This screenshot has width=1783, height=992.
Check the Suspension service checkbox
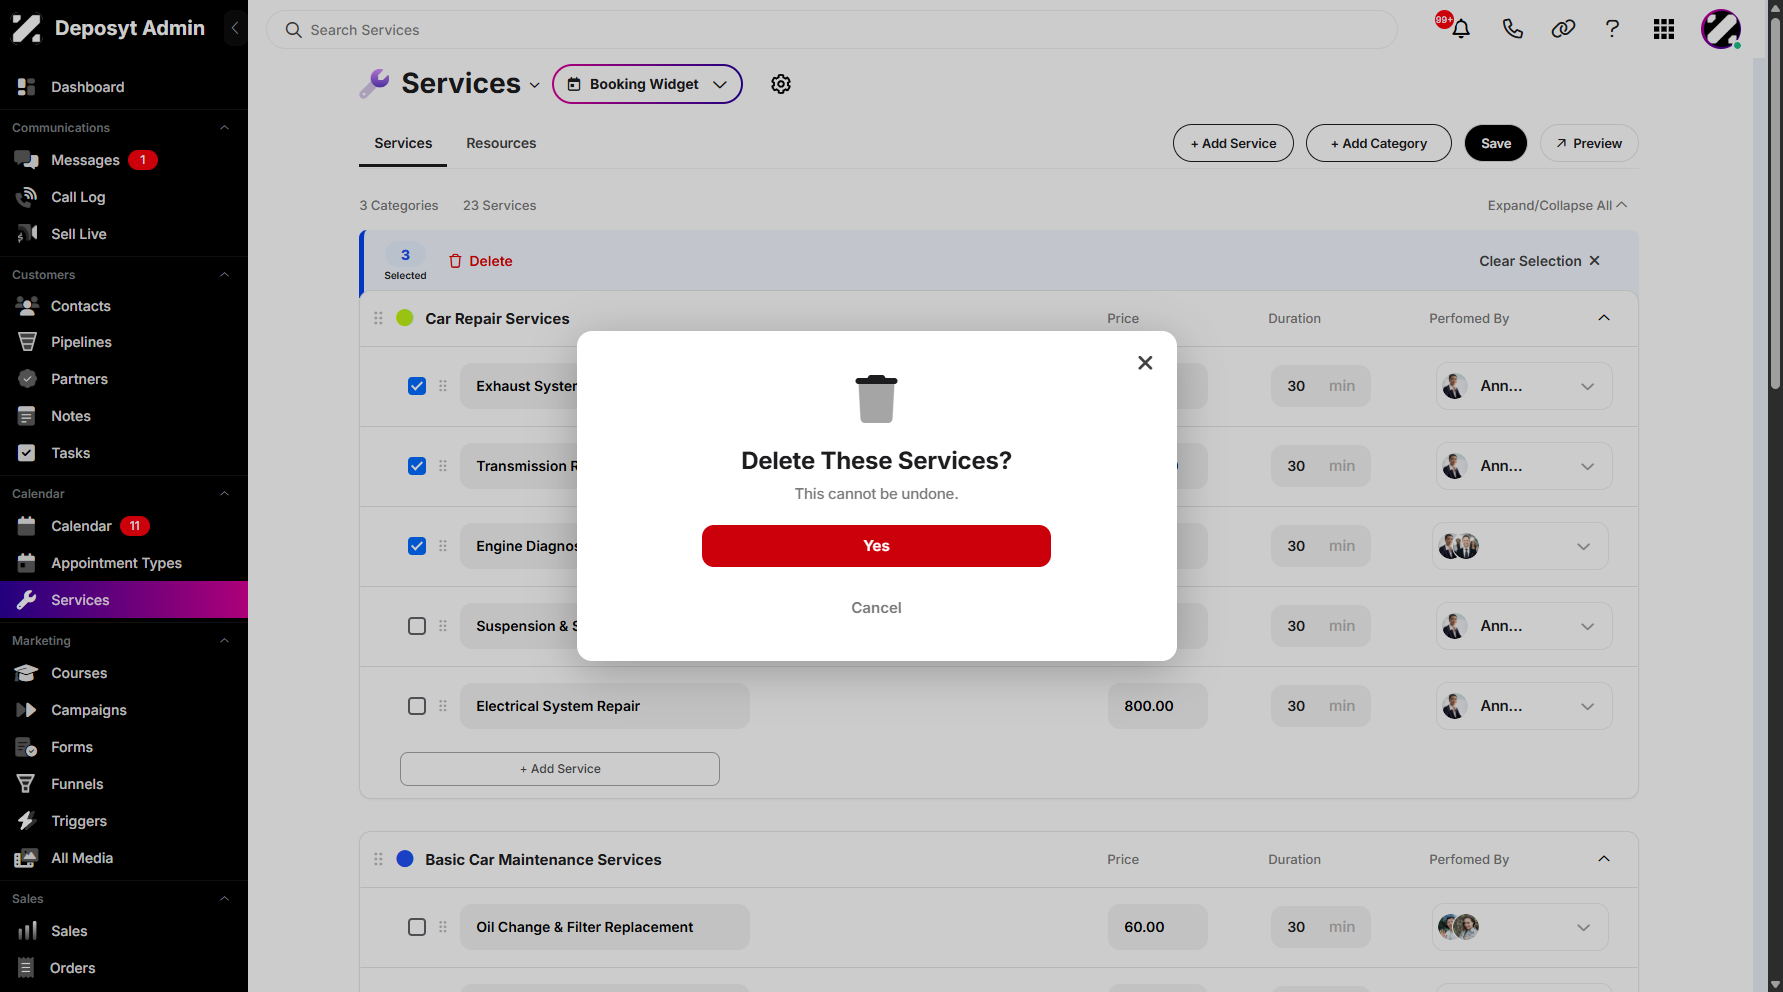tap(417, 626)
